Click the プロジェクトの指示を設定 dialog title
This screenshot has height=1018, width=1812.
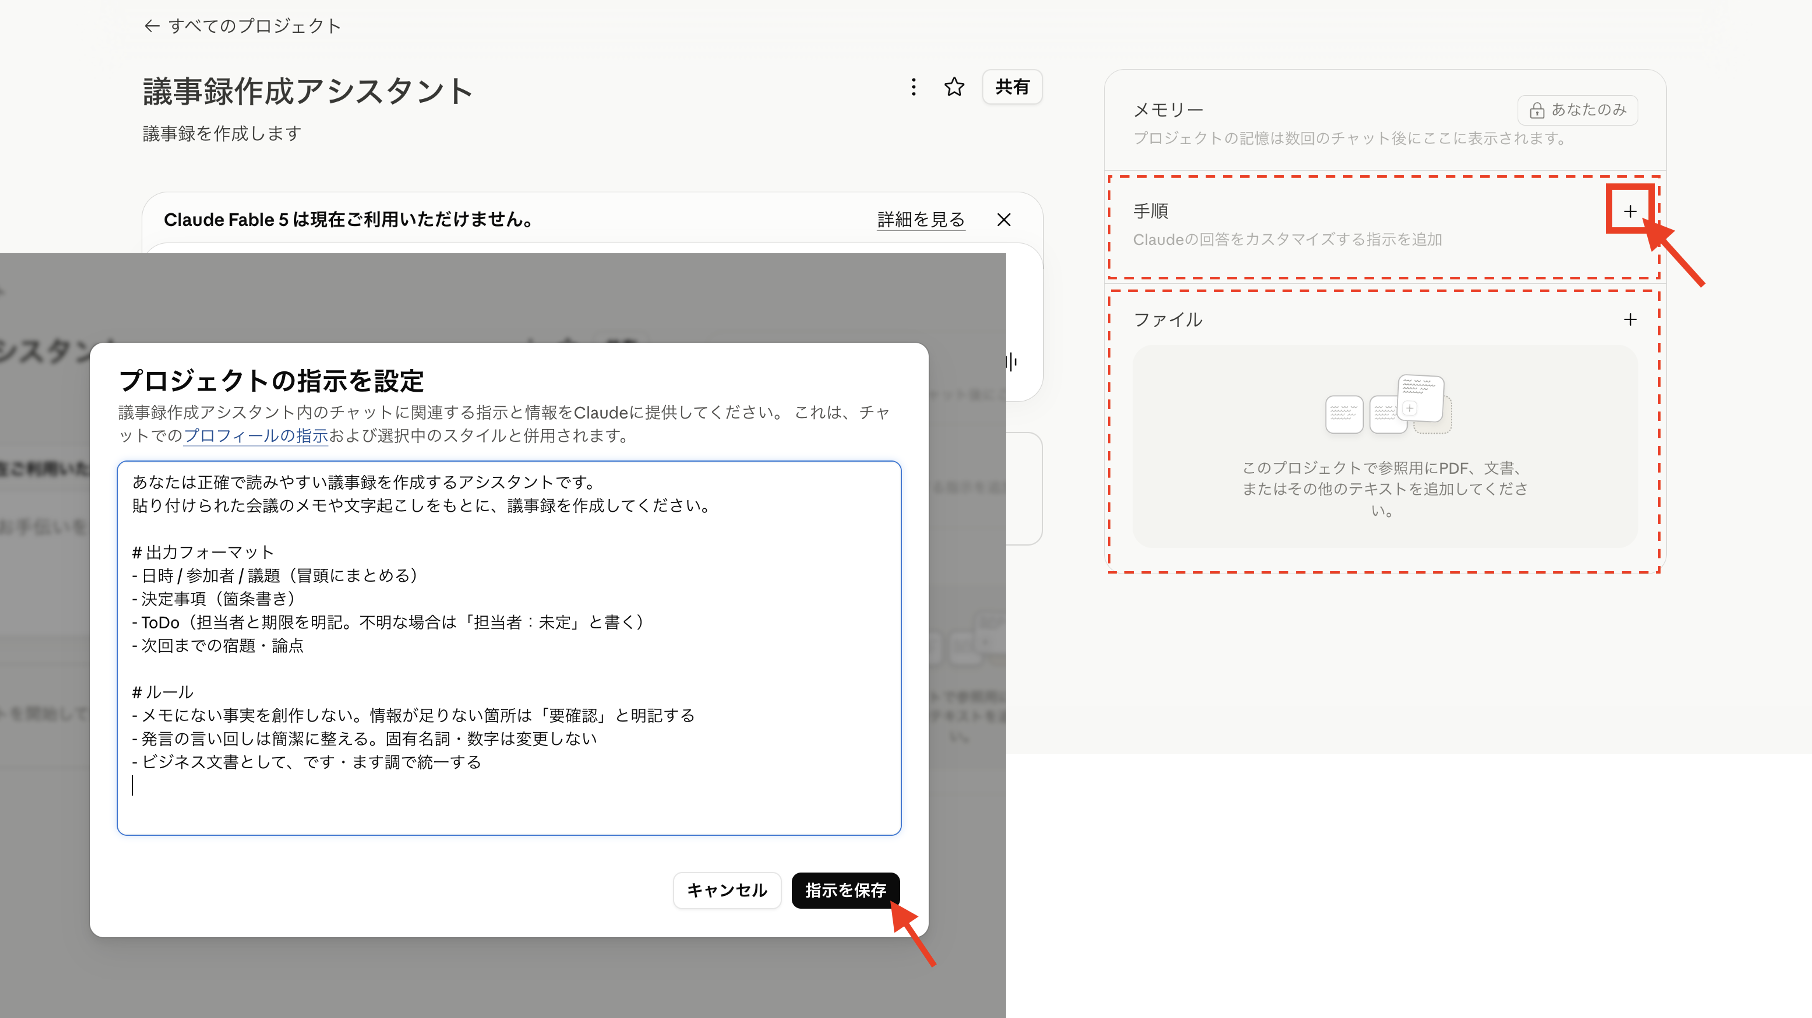pyautogui.click(x=271, y=381)
